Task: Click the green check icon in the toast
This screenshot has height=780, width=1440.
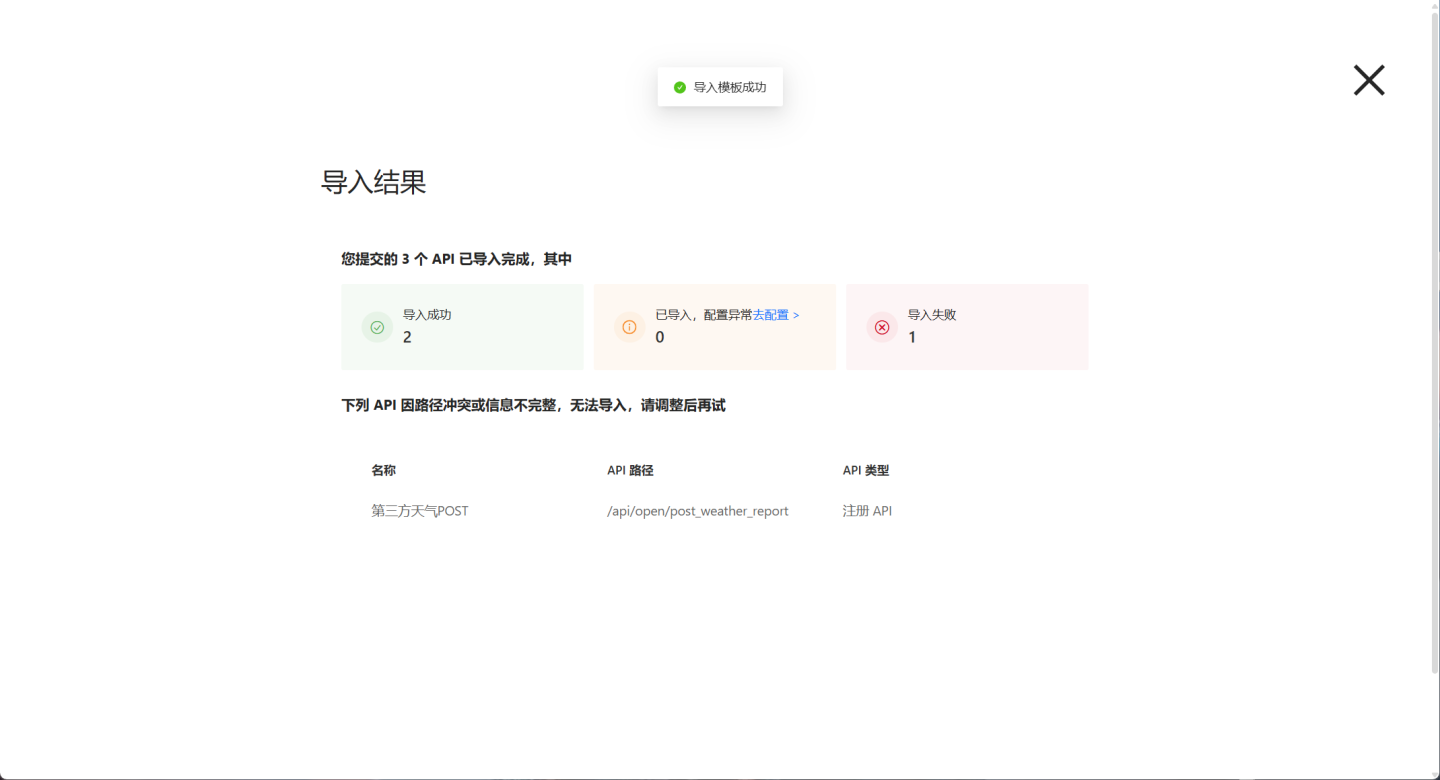Action: [680, 88]
